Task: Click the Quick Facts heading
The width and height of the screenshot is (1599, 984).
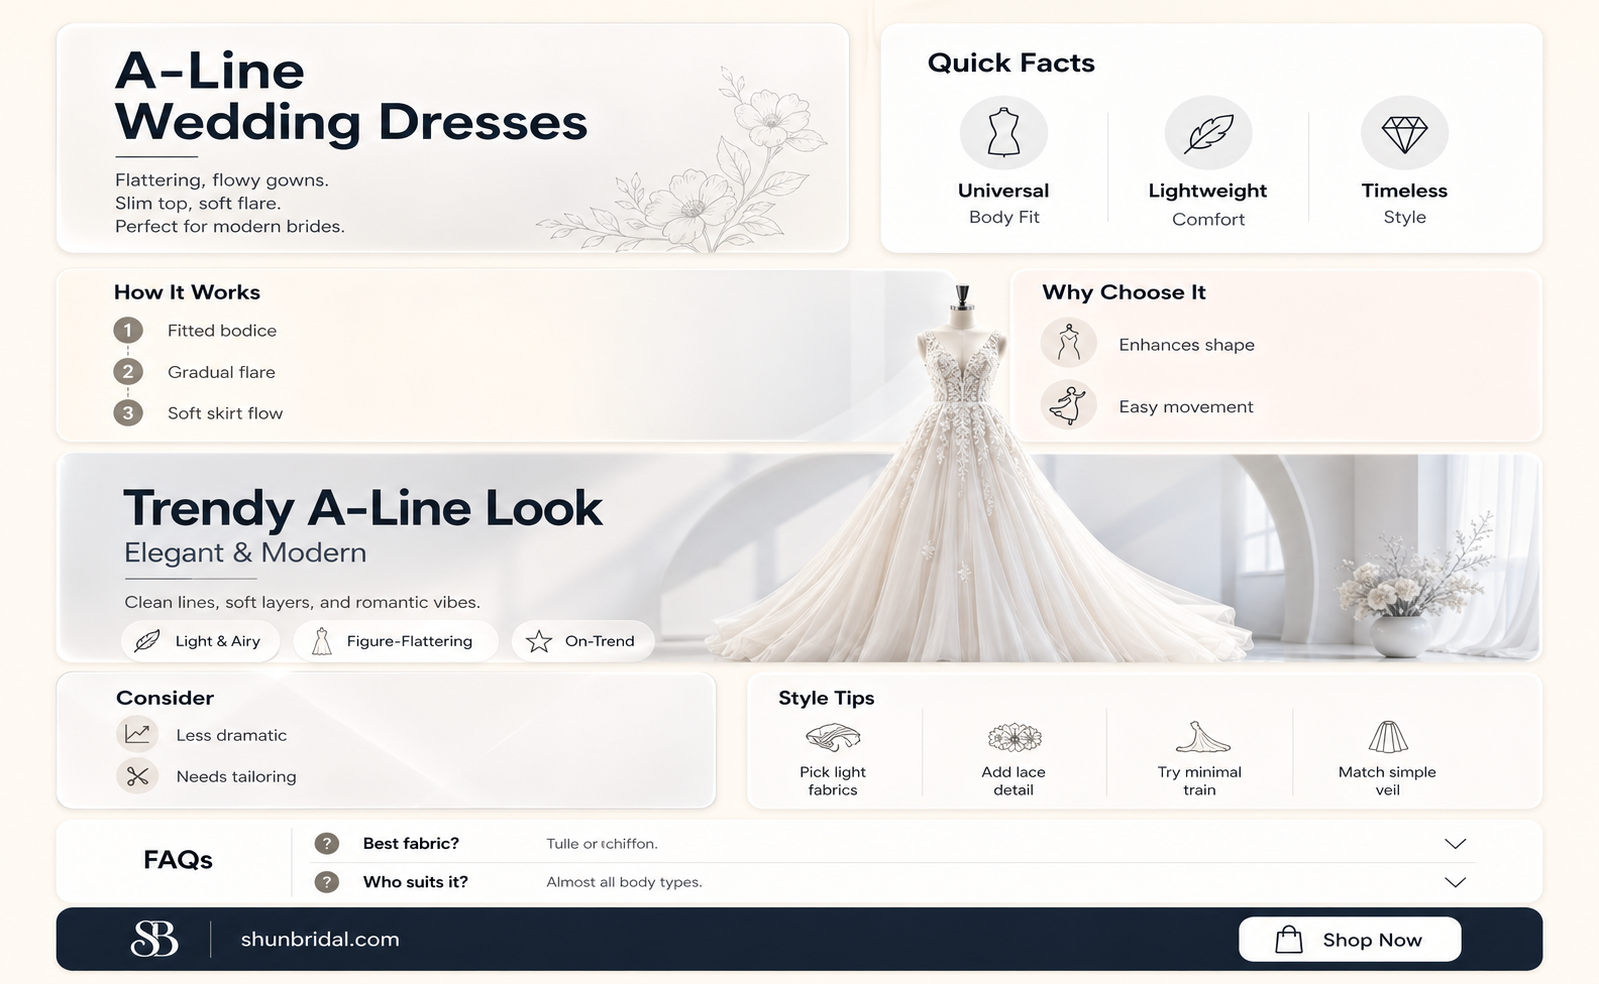Action: pos(1011,63)
